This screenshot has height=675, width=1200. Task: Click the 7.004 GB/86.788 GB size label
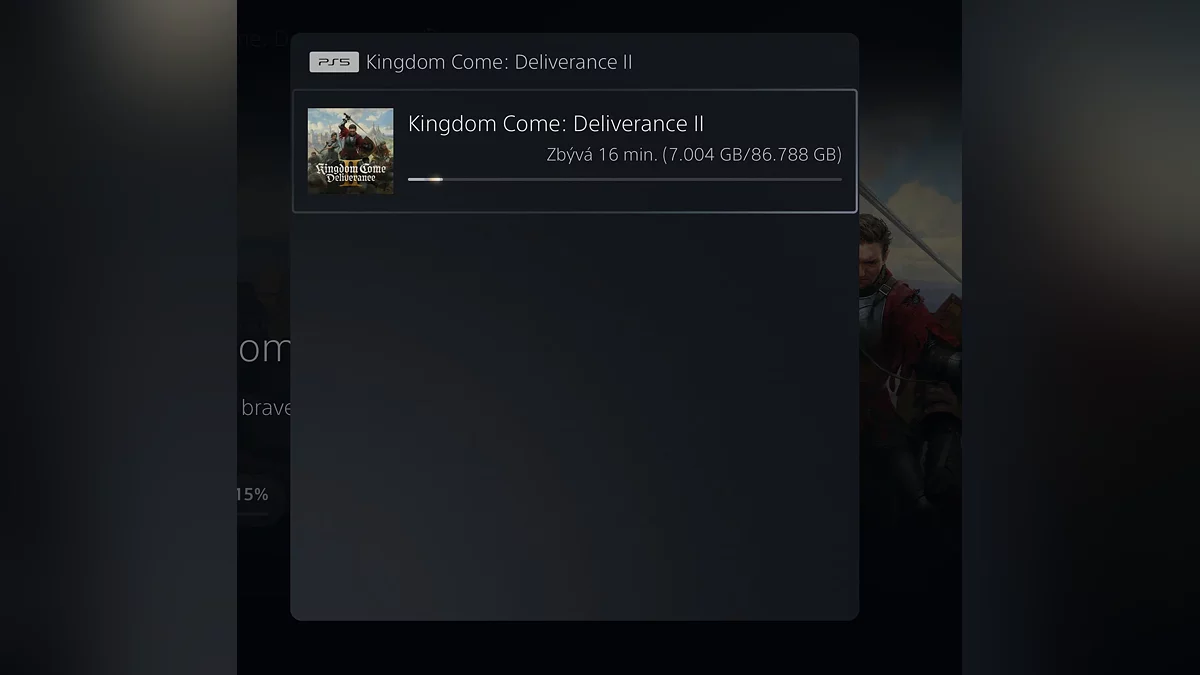752,155
